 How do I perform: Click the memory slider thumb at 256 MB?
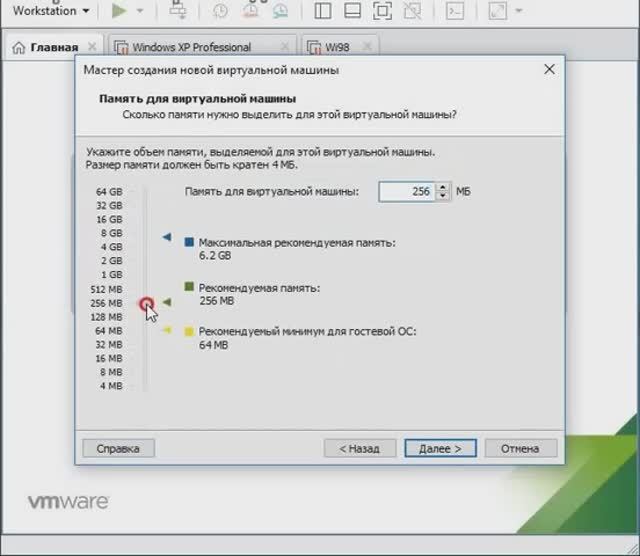click(147, 304)
